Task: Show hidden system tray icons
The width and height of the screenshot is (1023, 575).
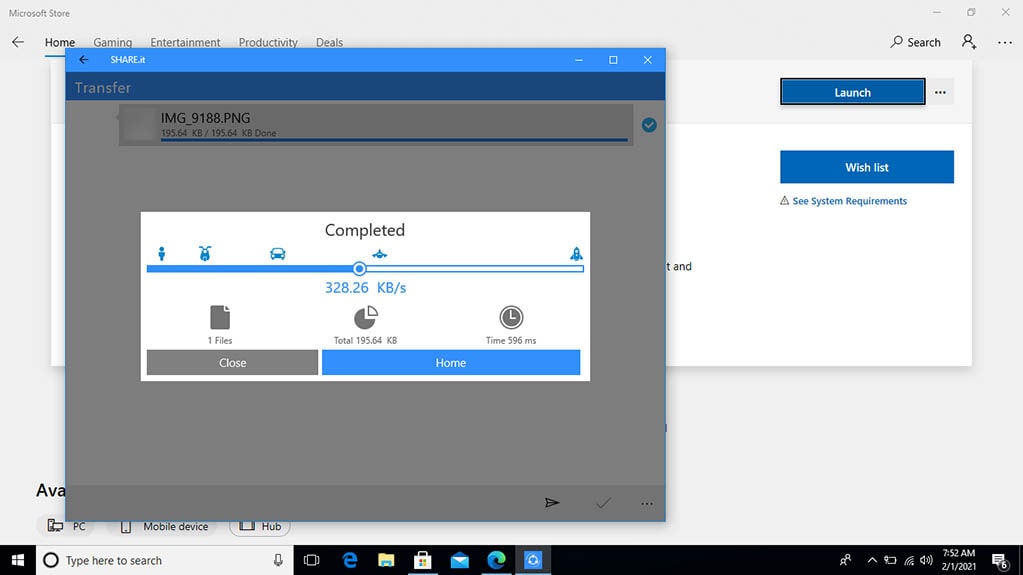Action: tap(872, 560)
